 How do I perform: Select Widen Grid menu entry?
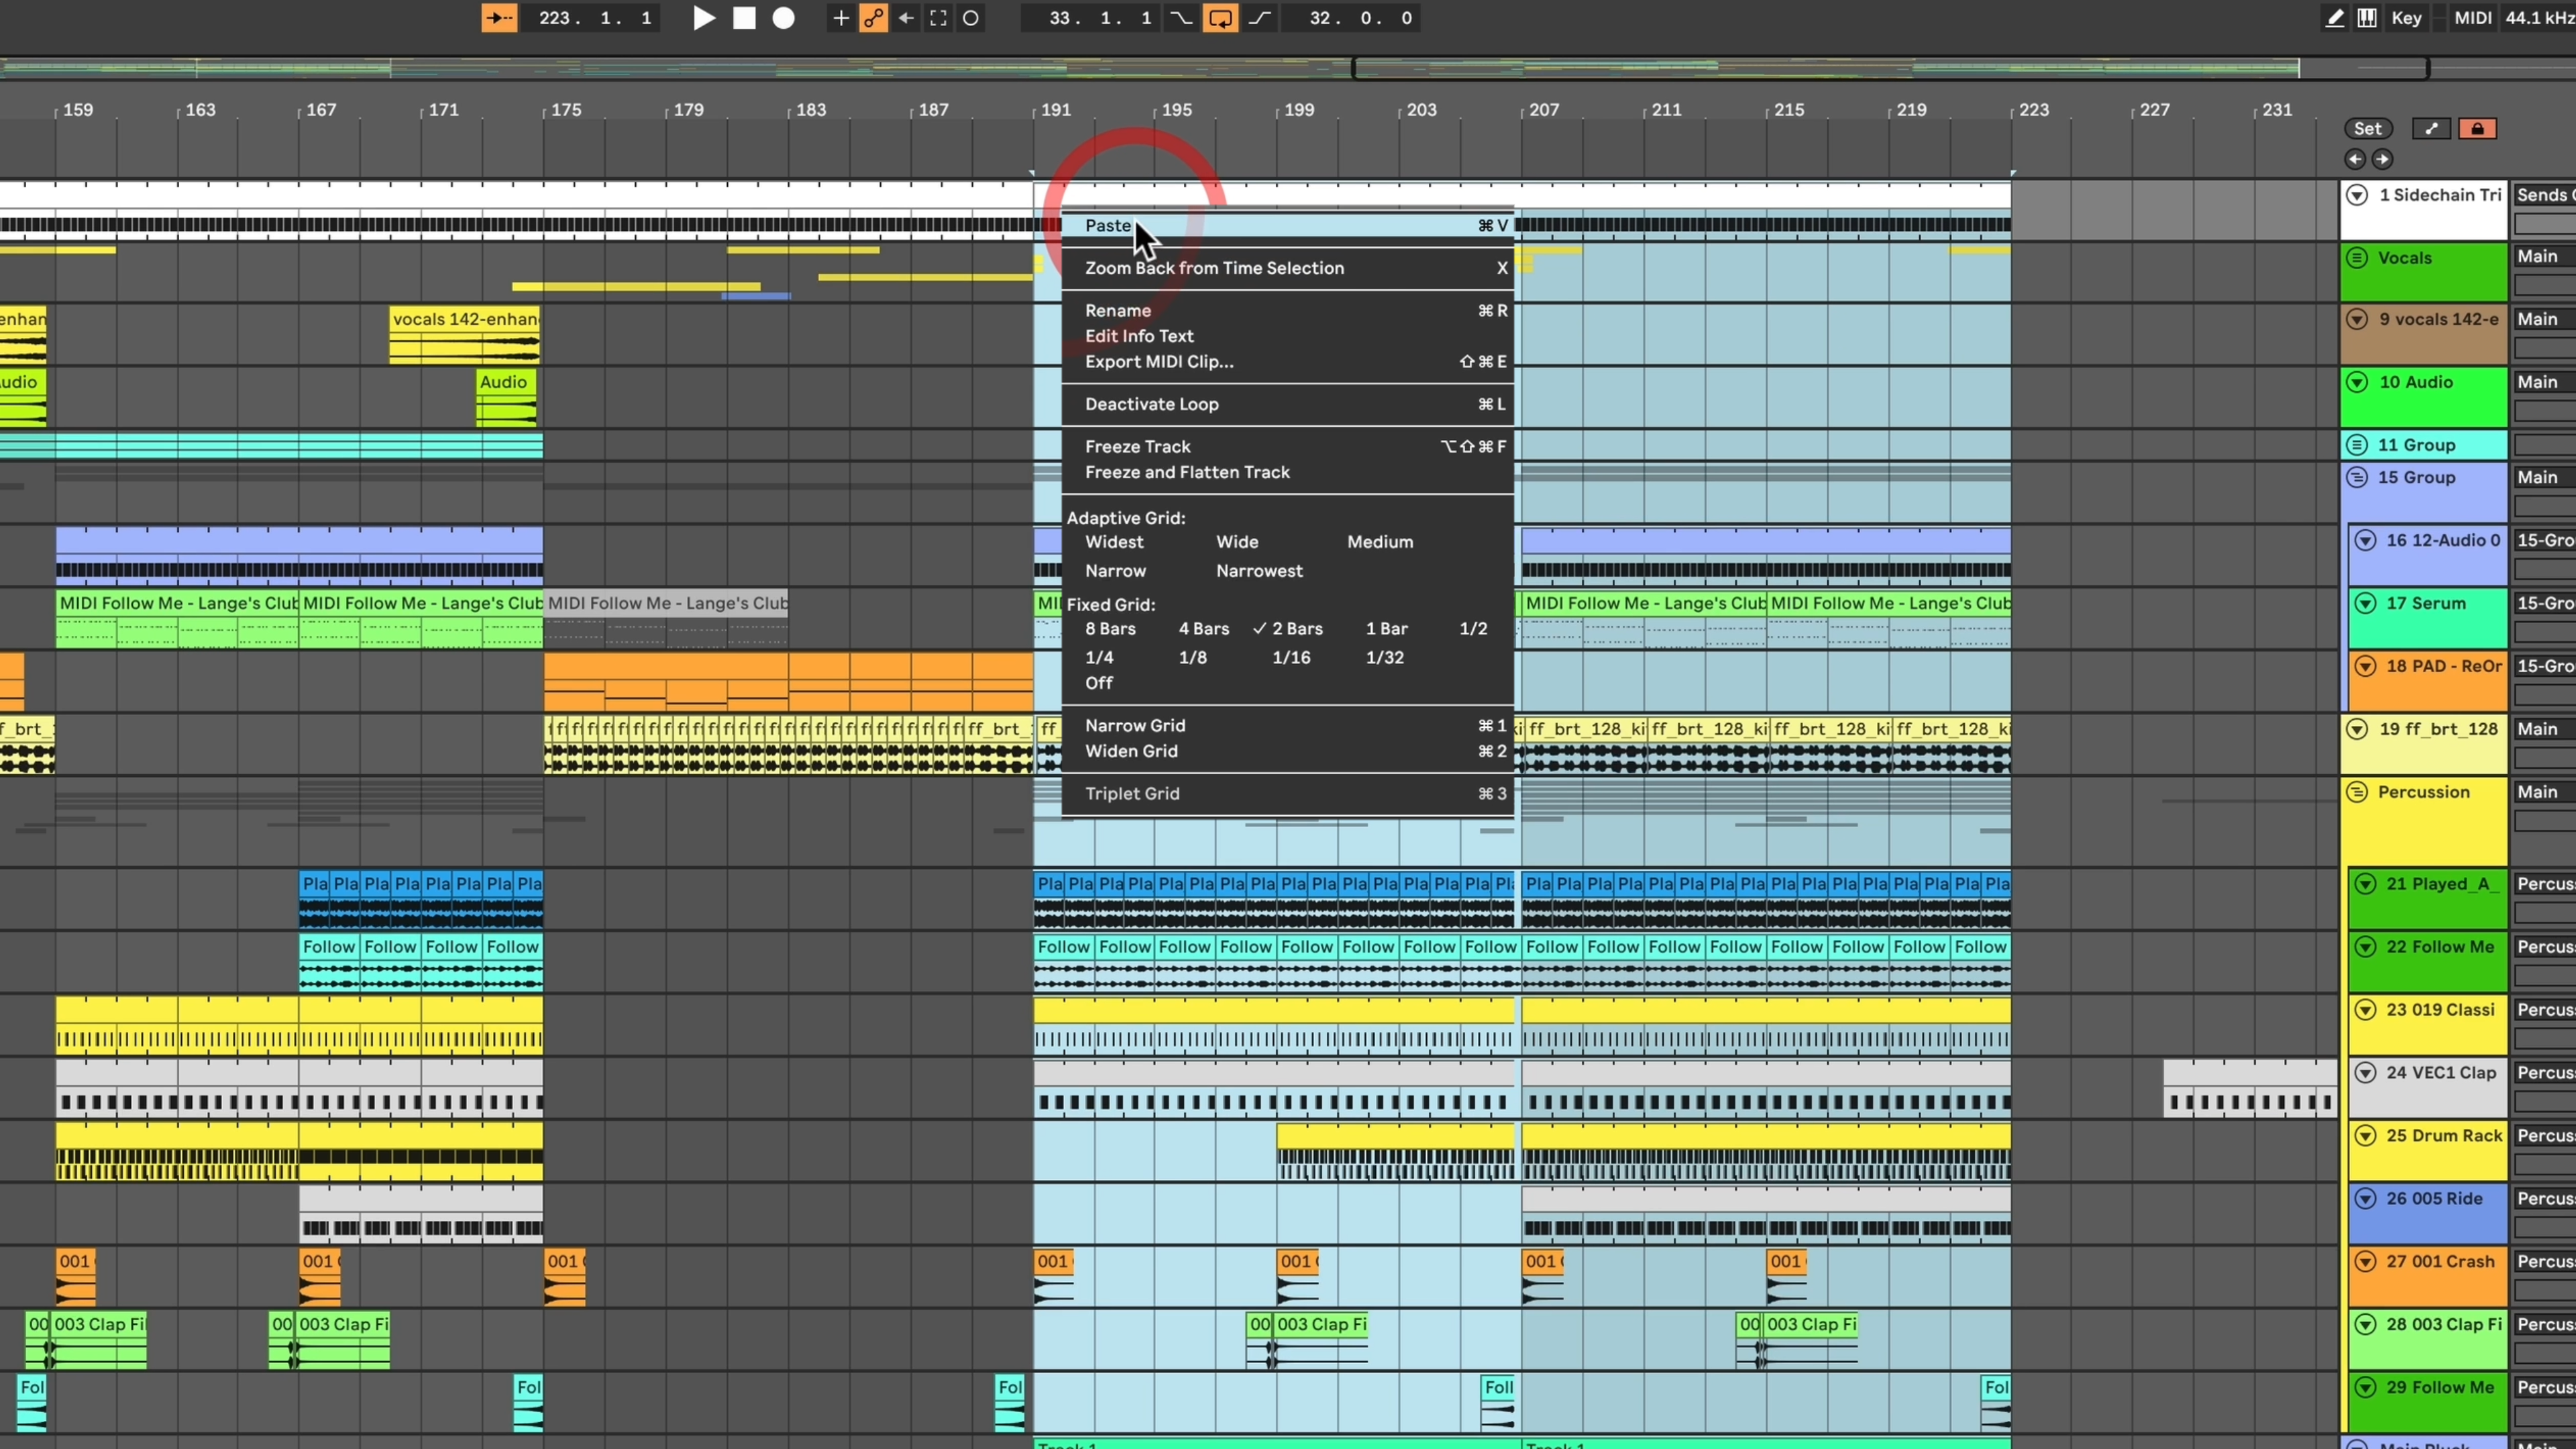[x=1288, y=751]
